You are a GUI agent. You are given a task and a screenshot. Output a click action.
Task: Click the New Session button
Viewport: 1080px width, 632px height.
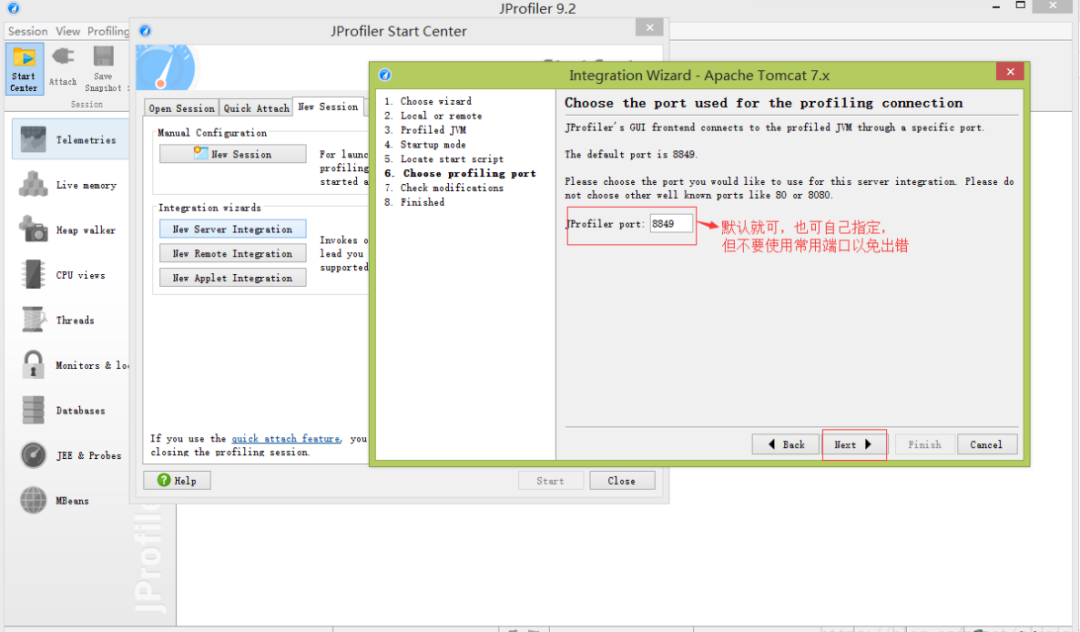pyautogui.click(x=233, y=154)
